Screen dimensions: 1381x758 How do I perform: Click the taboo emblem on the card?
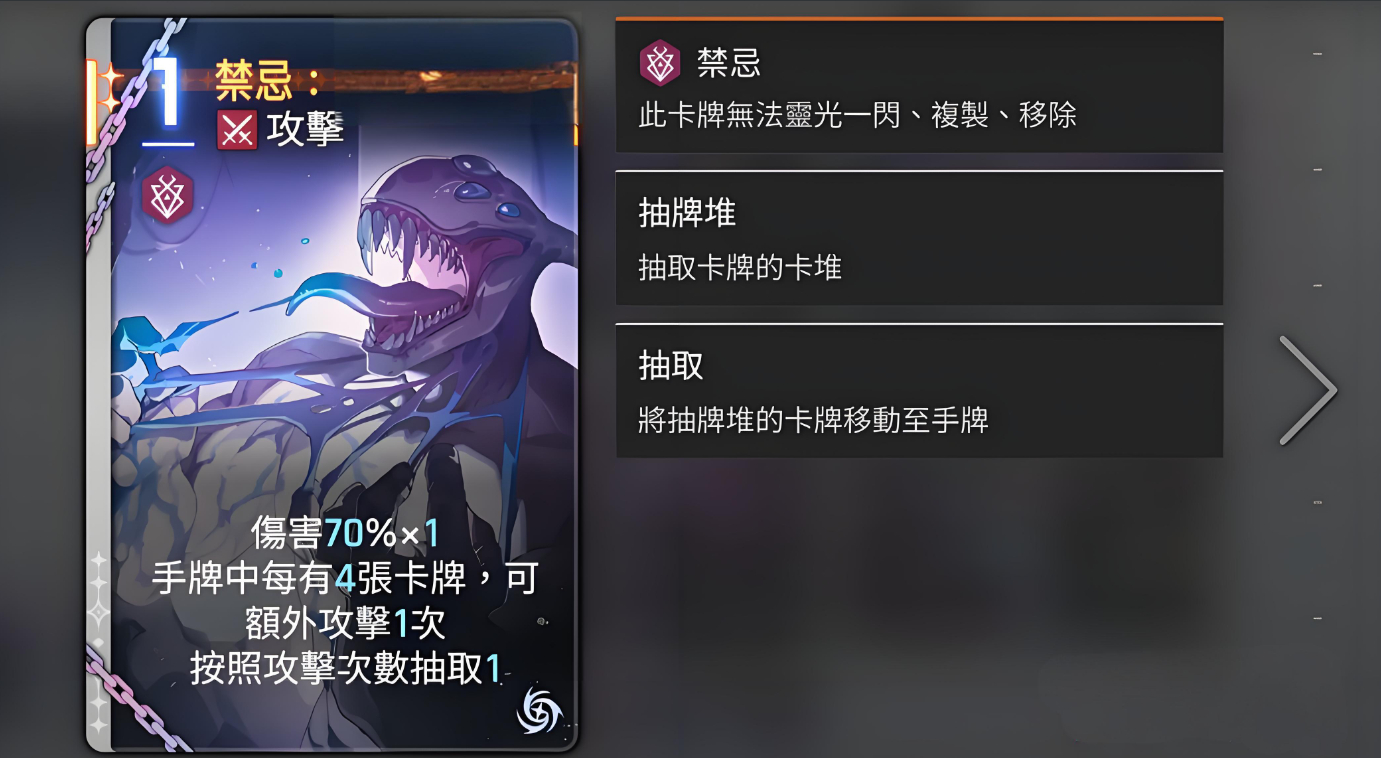click(166, 195)
